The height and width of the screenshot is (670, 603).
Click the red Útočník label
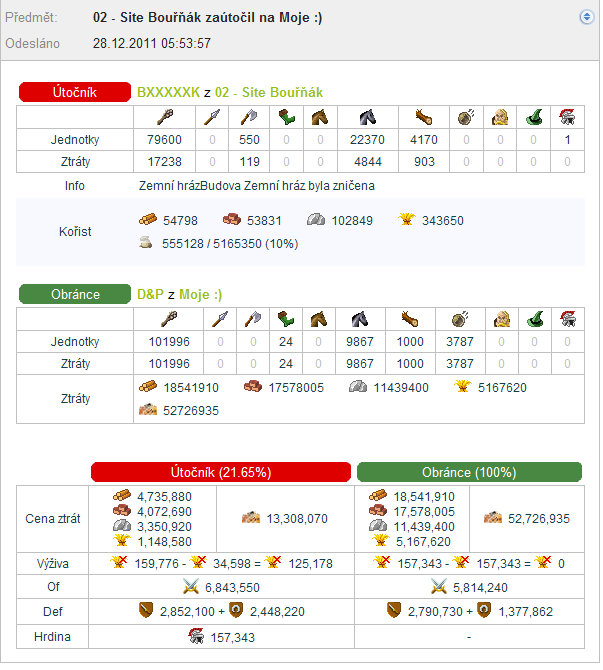click(x=75, y=92)
